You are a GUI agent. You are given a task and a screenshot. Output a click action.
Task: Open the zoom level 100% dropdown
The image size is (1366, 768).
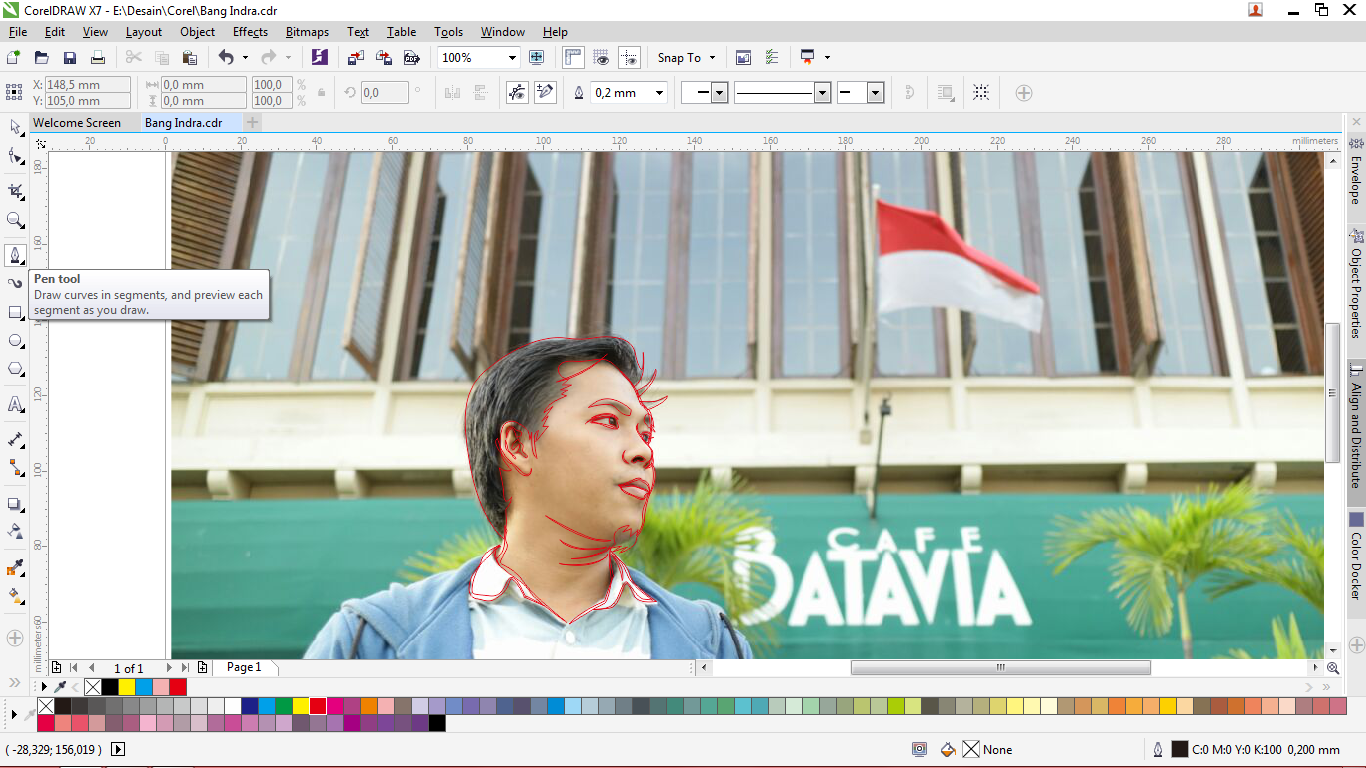pos(512,58)
